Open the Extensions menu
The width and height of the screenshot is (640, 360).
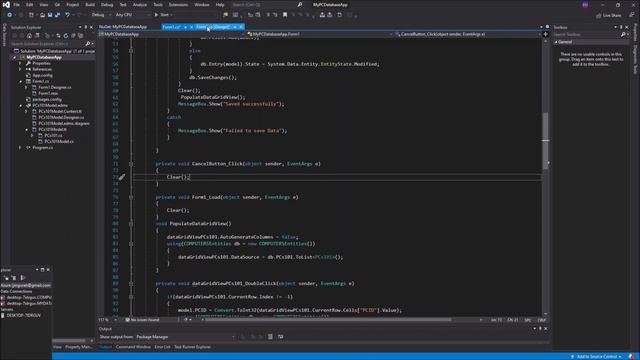(x=178, y=5)
